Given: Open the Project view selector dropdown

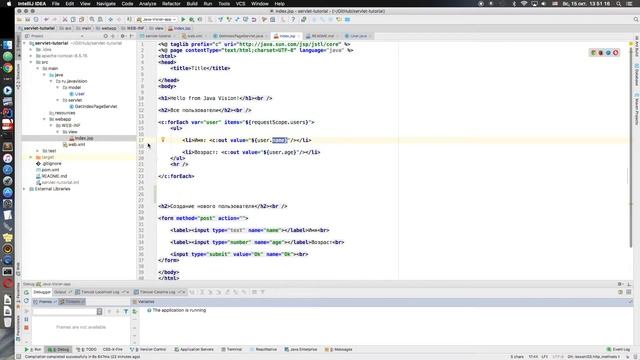Looking at the screenshot, I should (55, 36).
